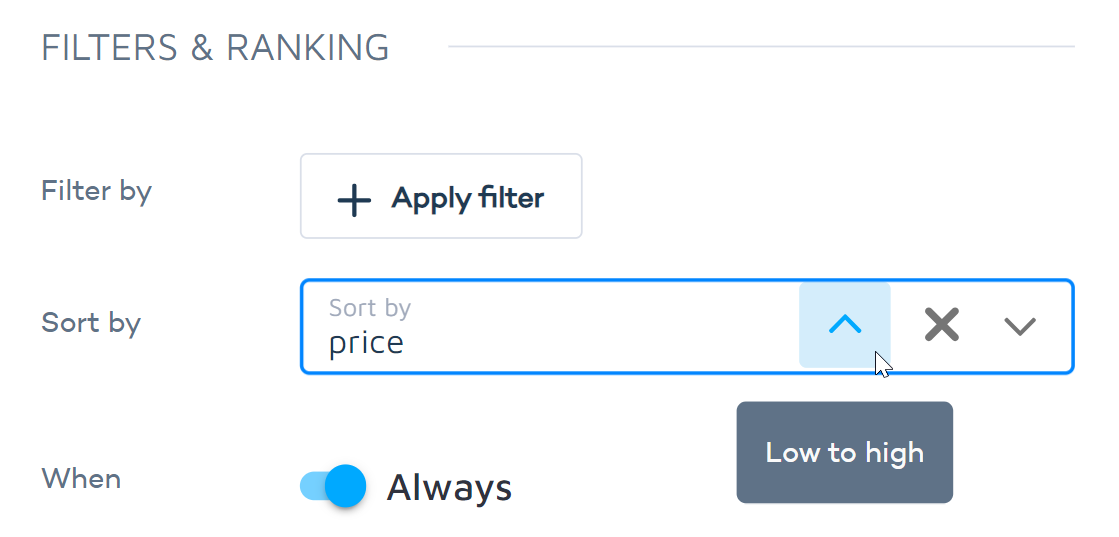
Task: Click the "Low to high" tooltip
Action: pyautogui.click(x=844, y=453)
